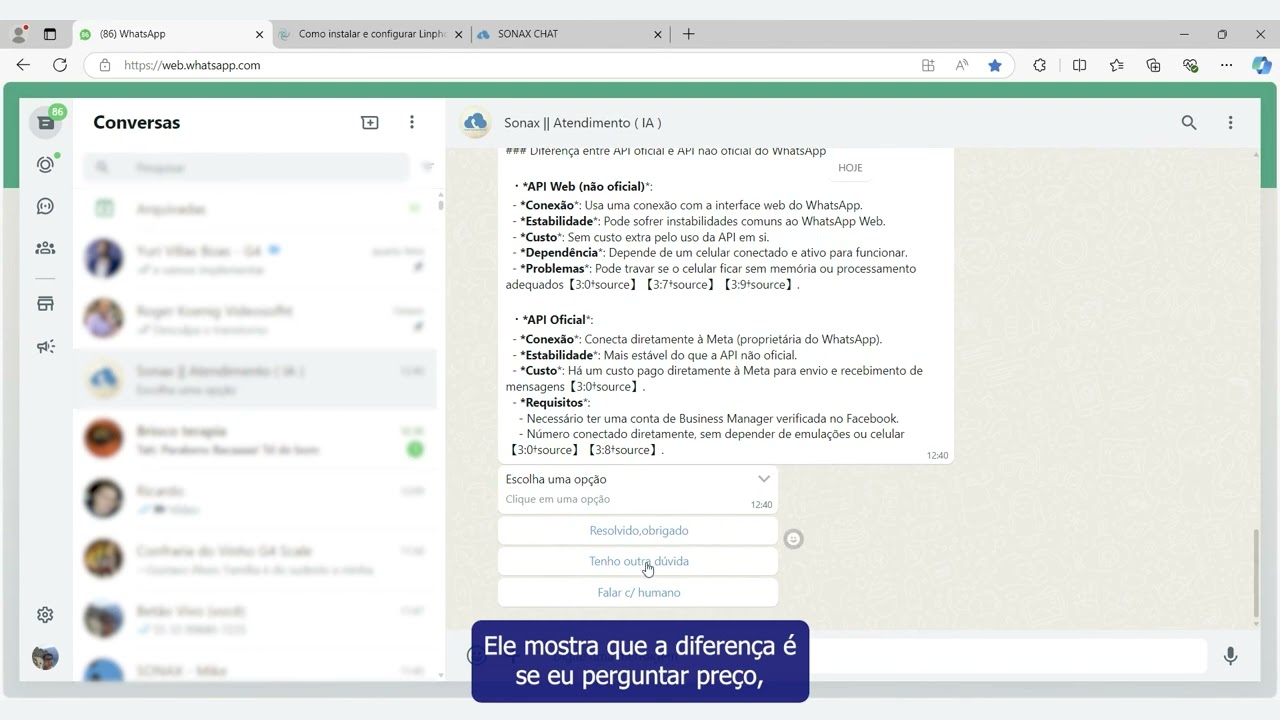Open browser Extensions puzzle icon
1280x720 pixels.
coord(1040,65)
